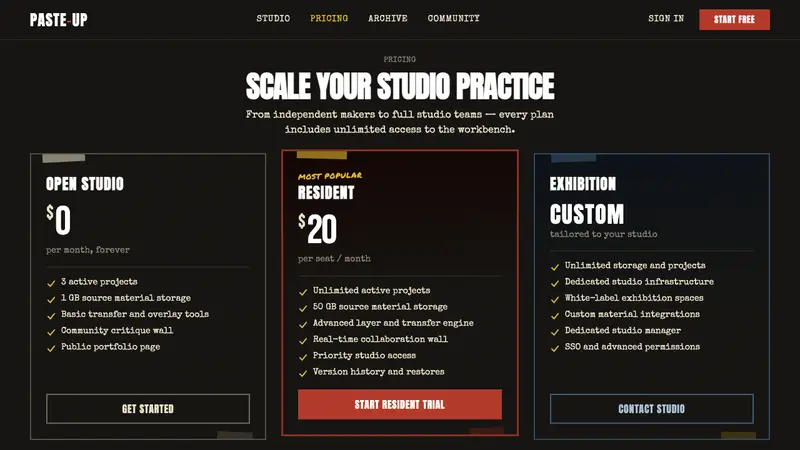Click the Start Free button
The height and width of the screenshot is (450, 800).
(734, 19)
